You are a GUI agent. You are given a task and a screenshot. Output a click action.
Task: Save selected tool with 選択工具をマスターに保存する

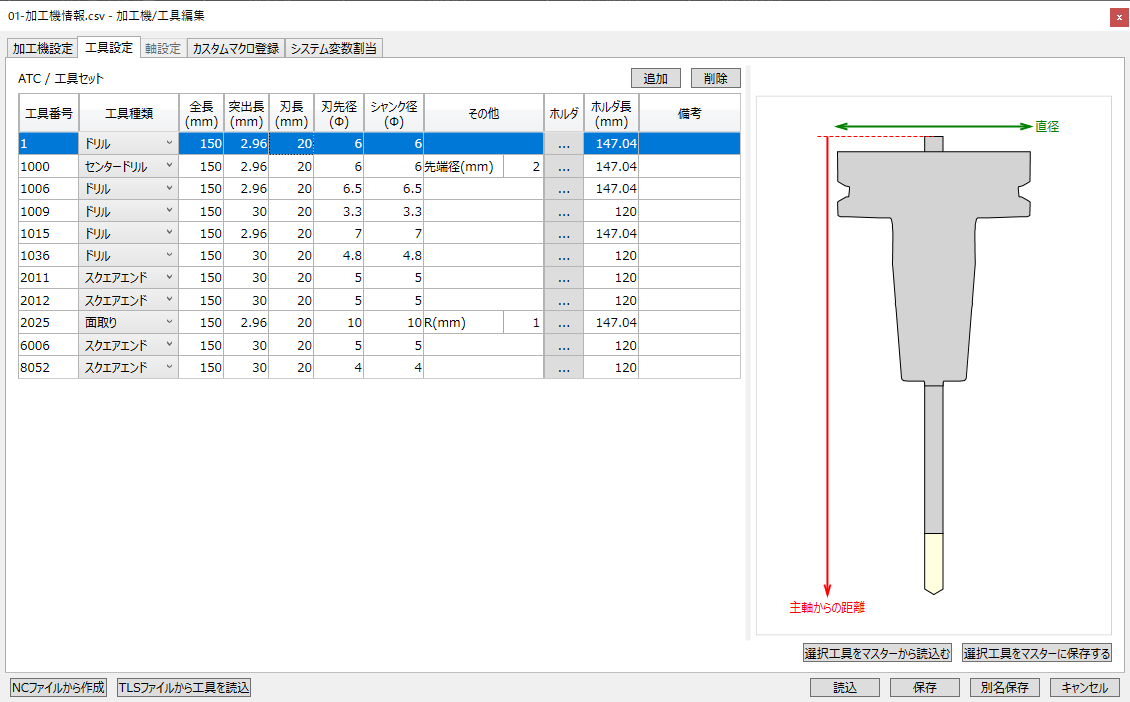click(1037, 654)
